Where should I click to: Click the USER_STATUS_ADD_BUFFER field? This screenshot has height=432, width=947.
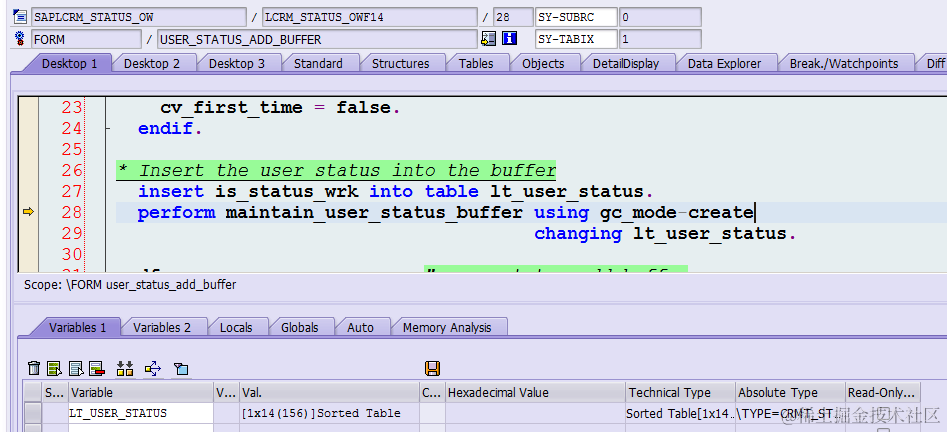click(317, 39)
